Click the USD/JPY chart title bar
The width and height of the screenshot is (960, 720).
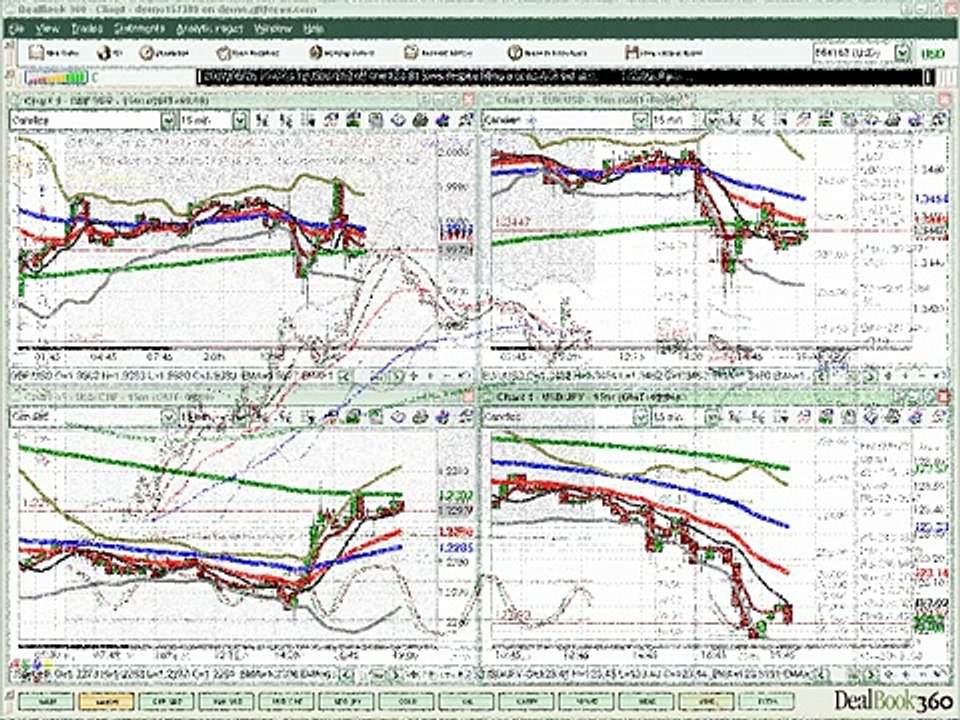715,397
